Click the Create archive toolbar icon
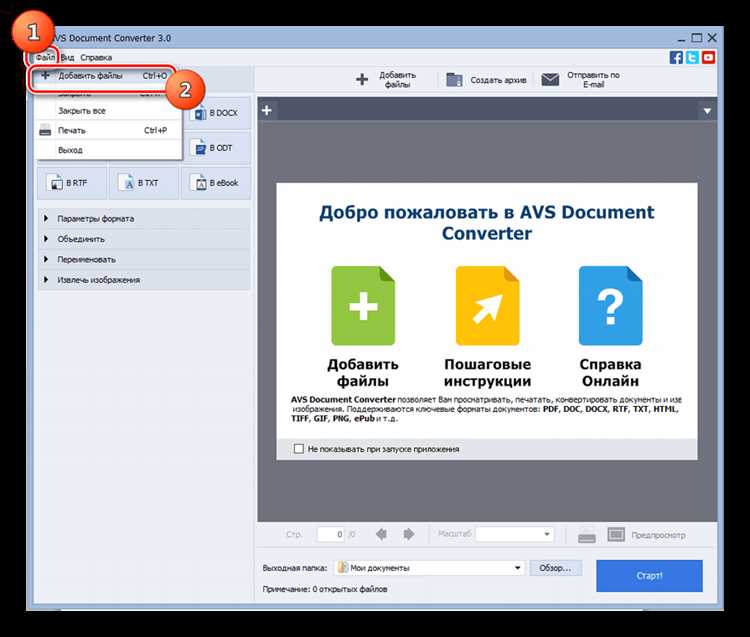 454,79
